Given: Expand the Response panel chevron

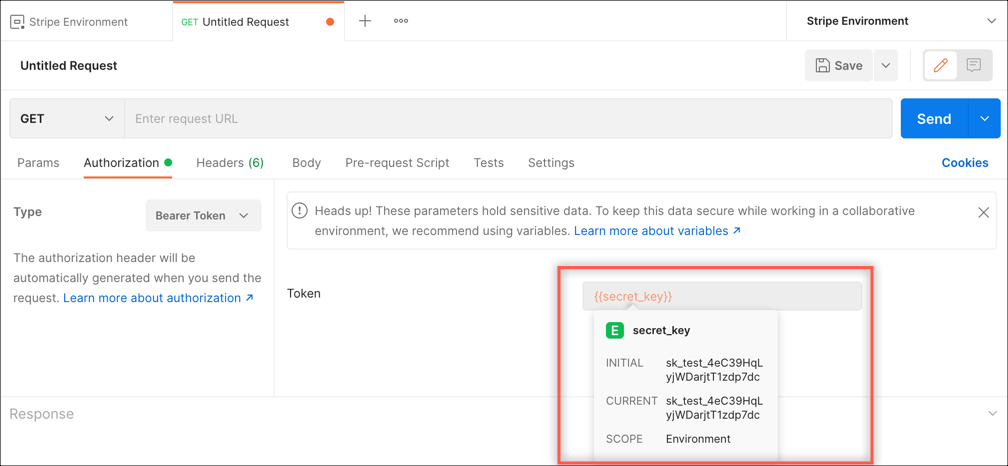Looking at the screenshot, I should coord(992,414).
